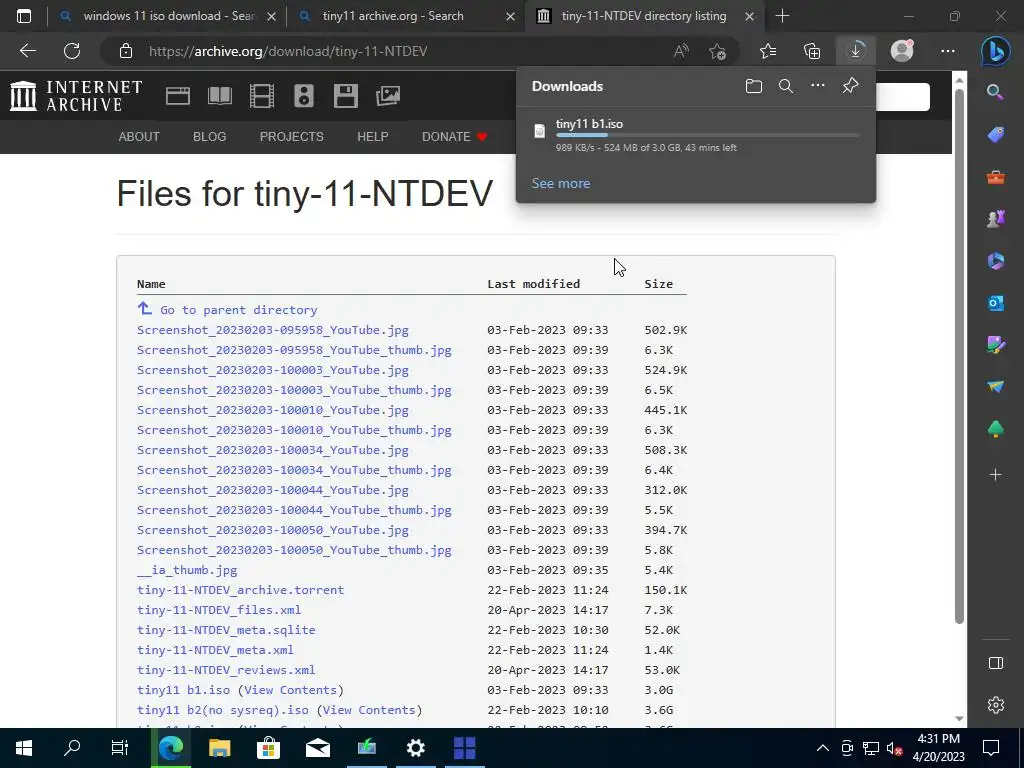This screenshot has width=1024, height=768.
Task: Open sidebar Games chess icon
Action: [x=995, y=219]
